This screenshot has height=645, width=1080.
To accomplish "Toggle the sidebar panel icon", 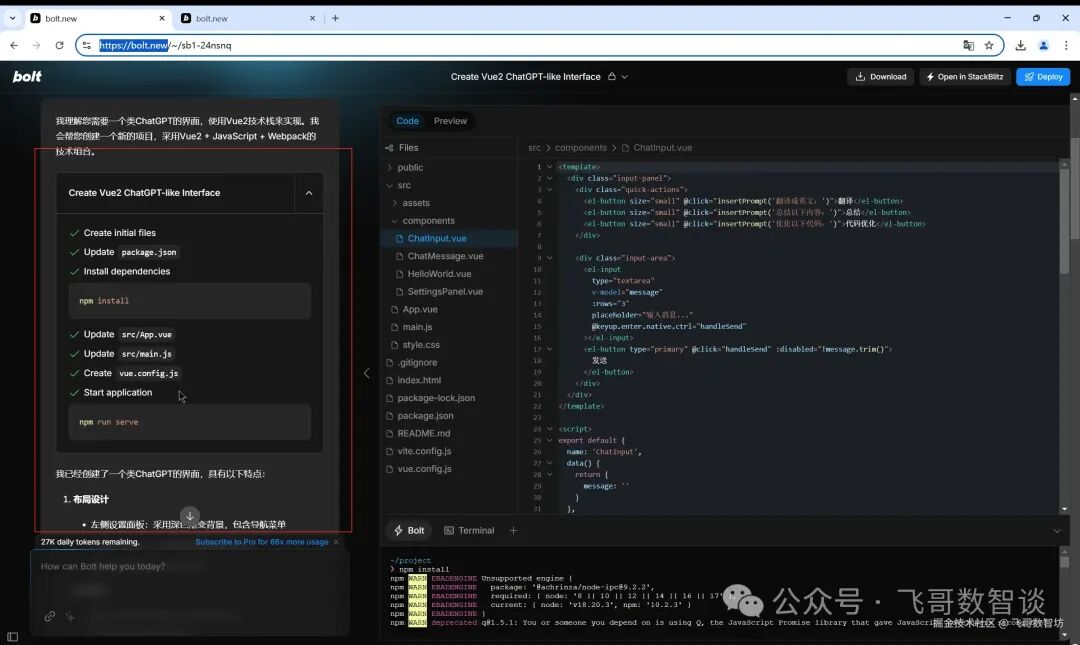I will pyautogui.click(x=12, y=637).
